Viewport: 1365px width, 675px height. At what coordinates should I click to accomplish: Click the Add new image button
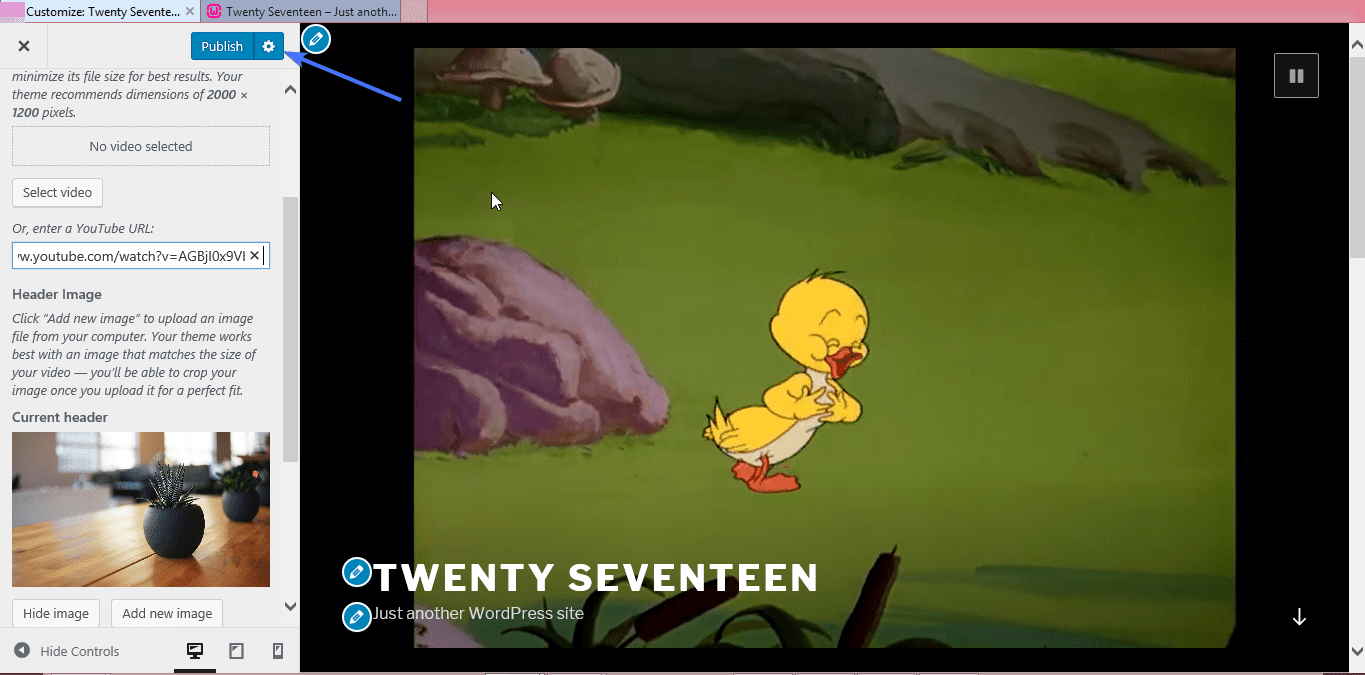tap(167, 613)
